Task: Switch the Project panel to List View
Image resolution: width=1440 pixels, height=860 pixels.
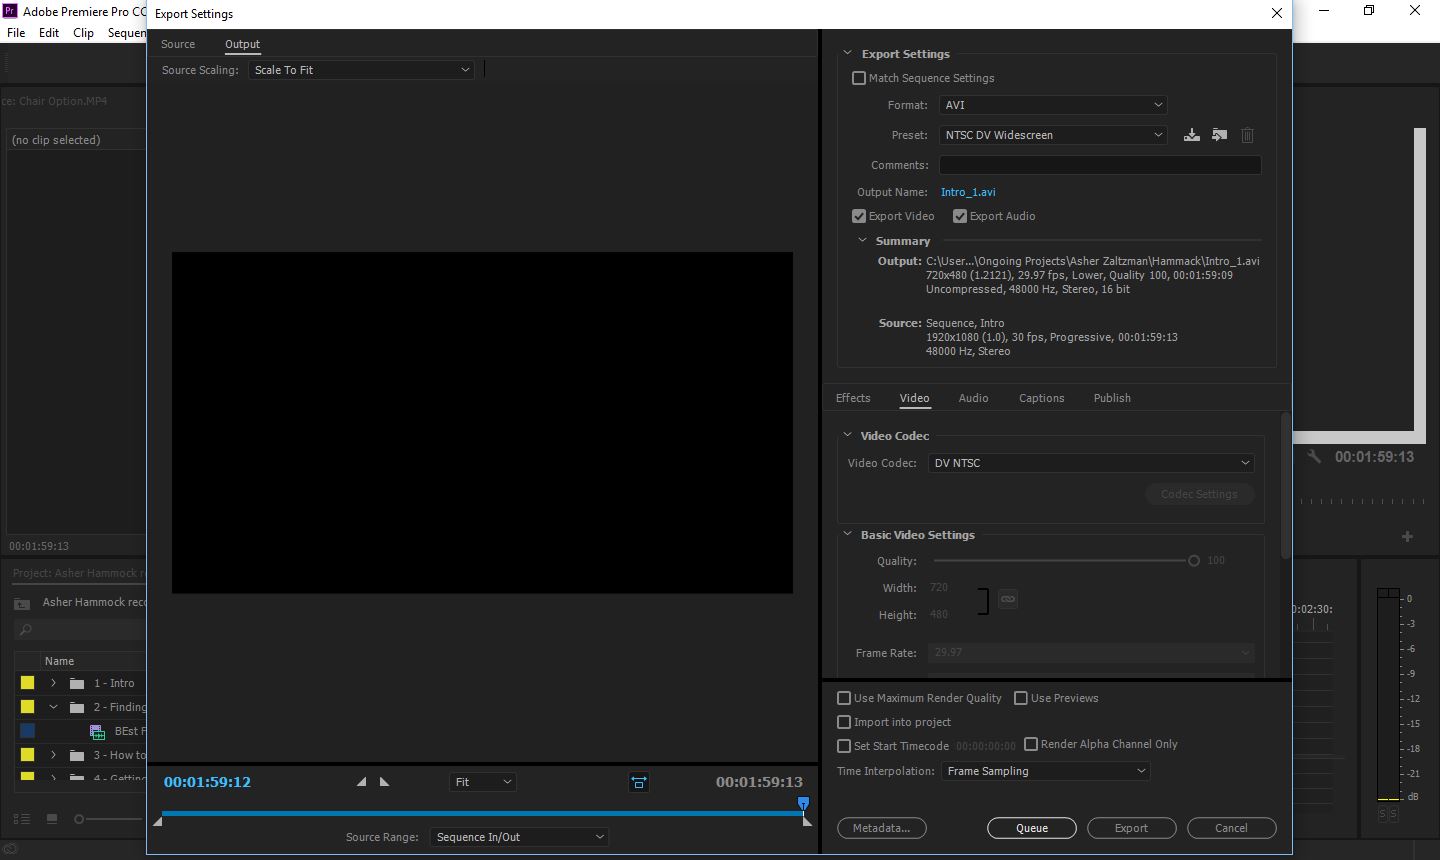Action: (x=21, y=819)
